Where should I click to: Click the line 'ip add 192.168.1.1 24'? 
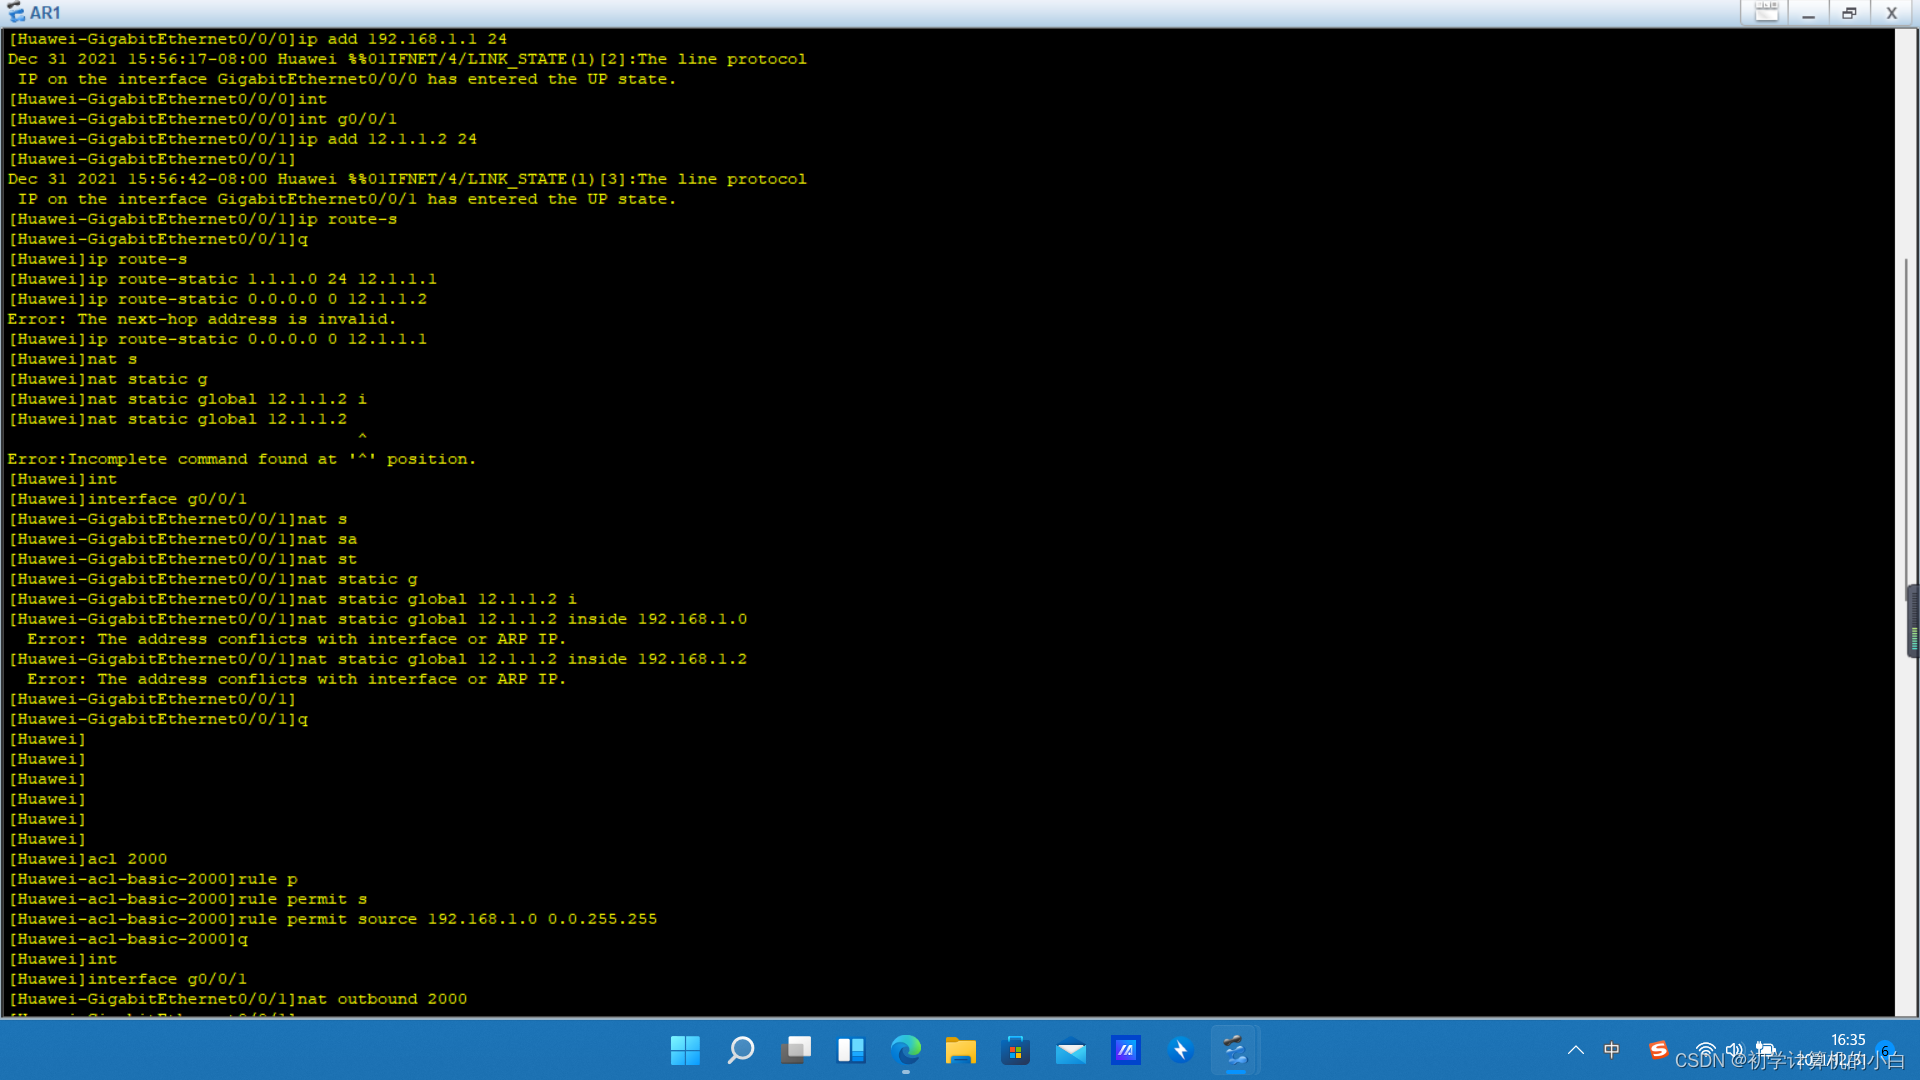click(x=258, y=39)
